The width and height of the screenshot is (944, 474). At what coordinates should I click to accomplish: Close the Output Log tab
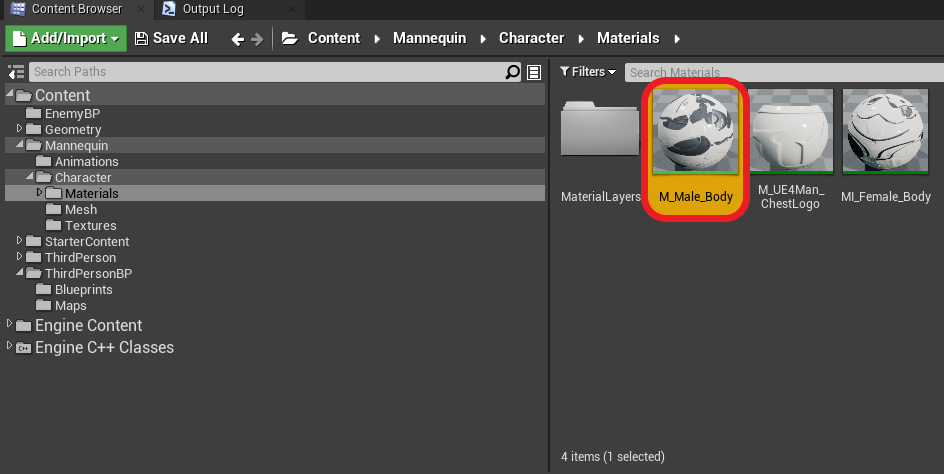[x=292, y=9]
